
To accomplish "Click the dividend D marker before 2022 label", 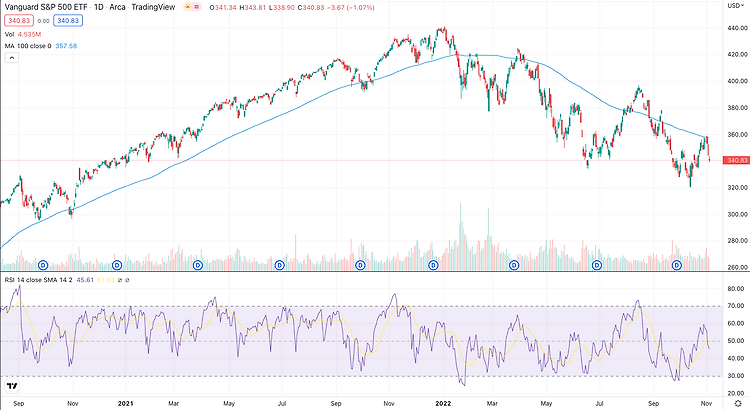I will pos(433,265).
